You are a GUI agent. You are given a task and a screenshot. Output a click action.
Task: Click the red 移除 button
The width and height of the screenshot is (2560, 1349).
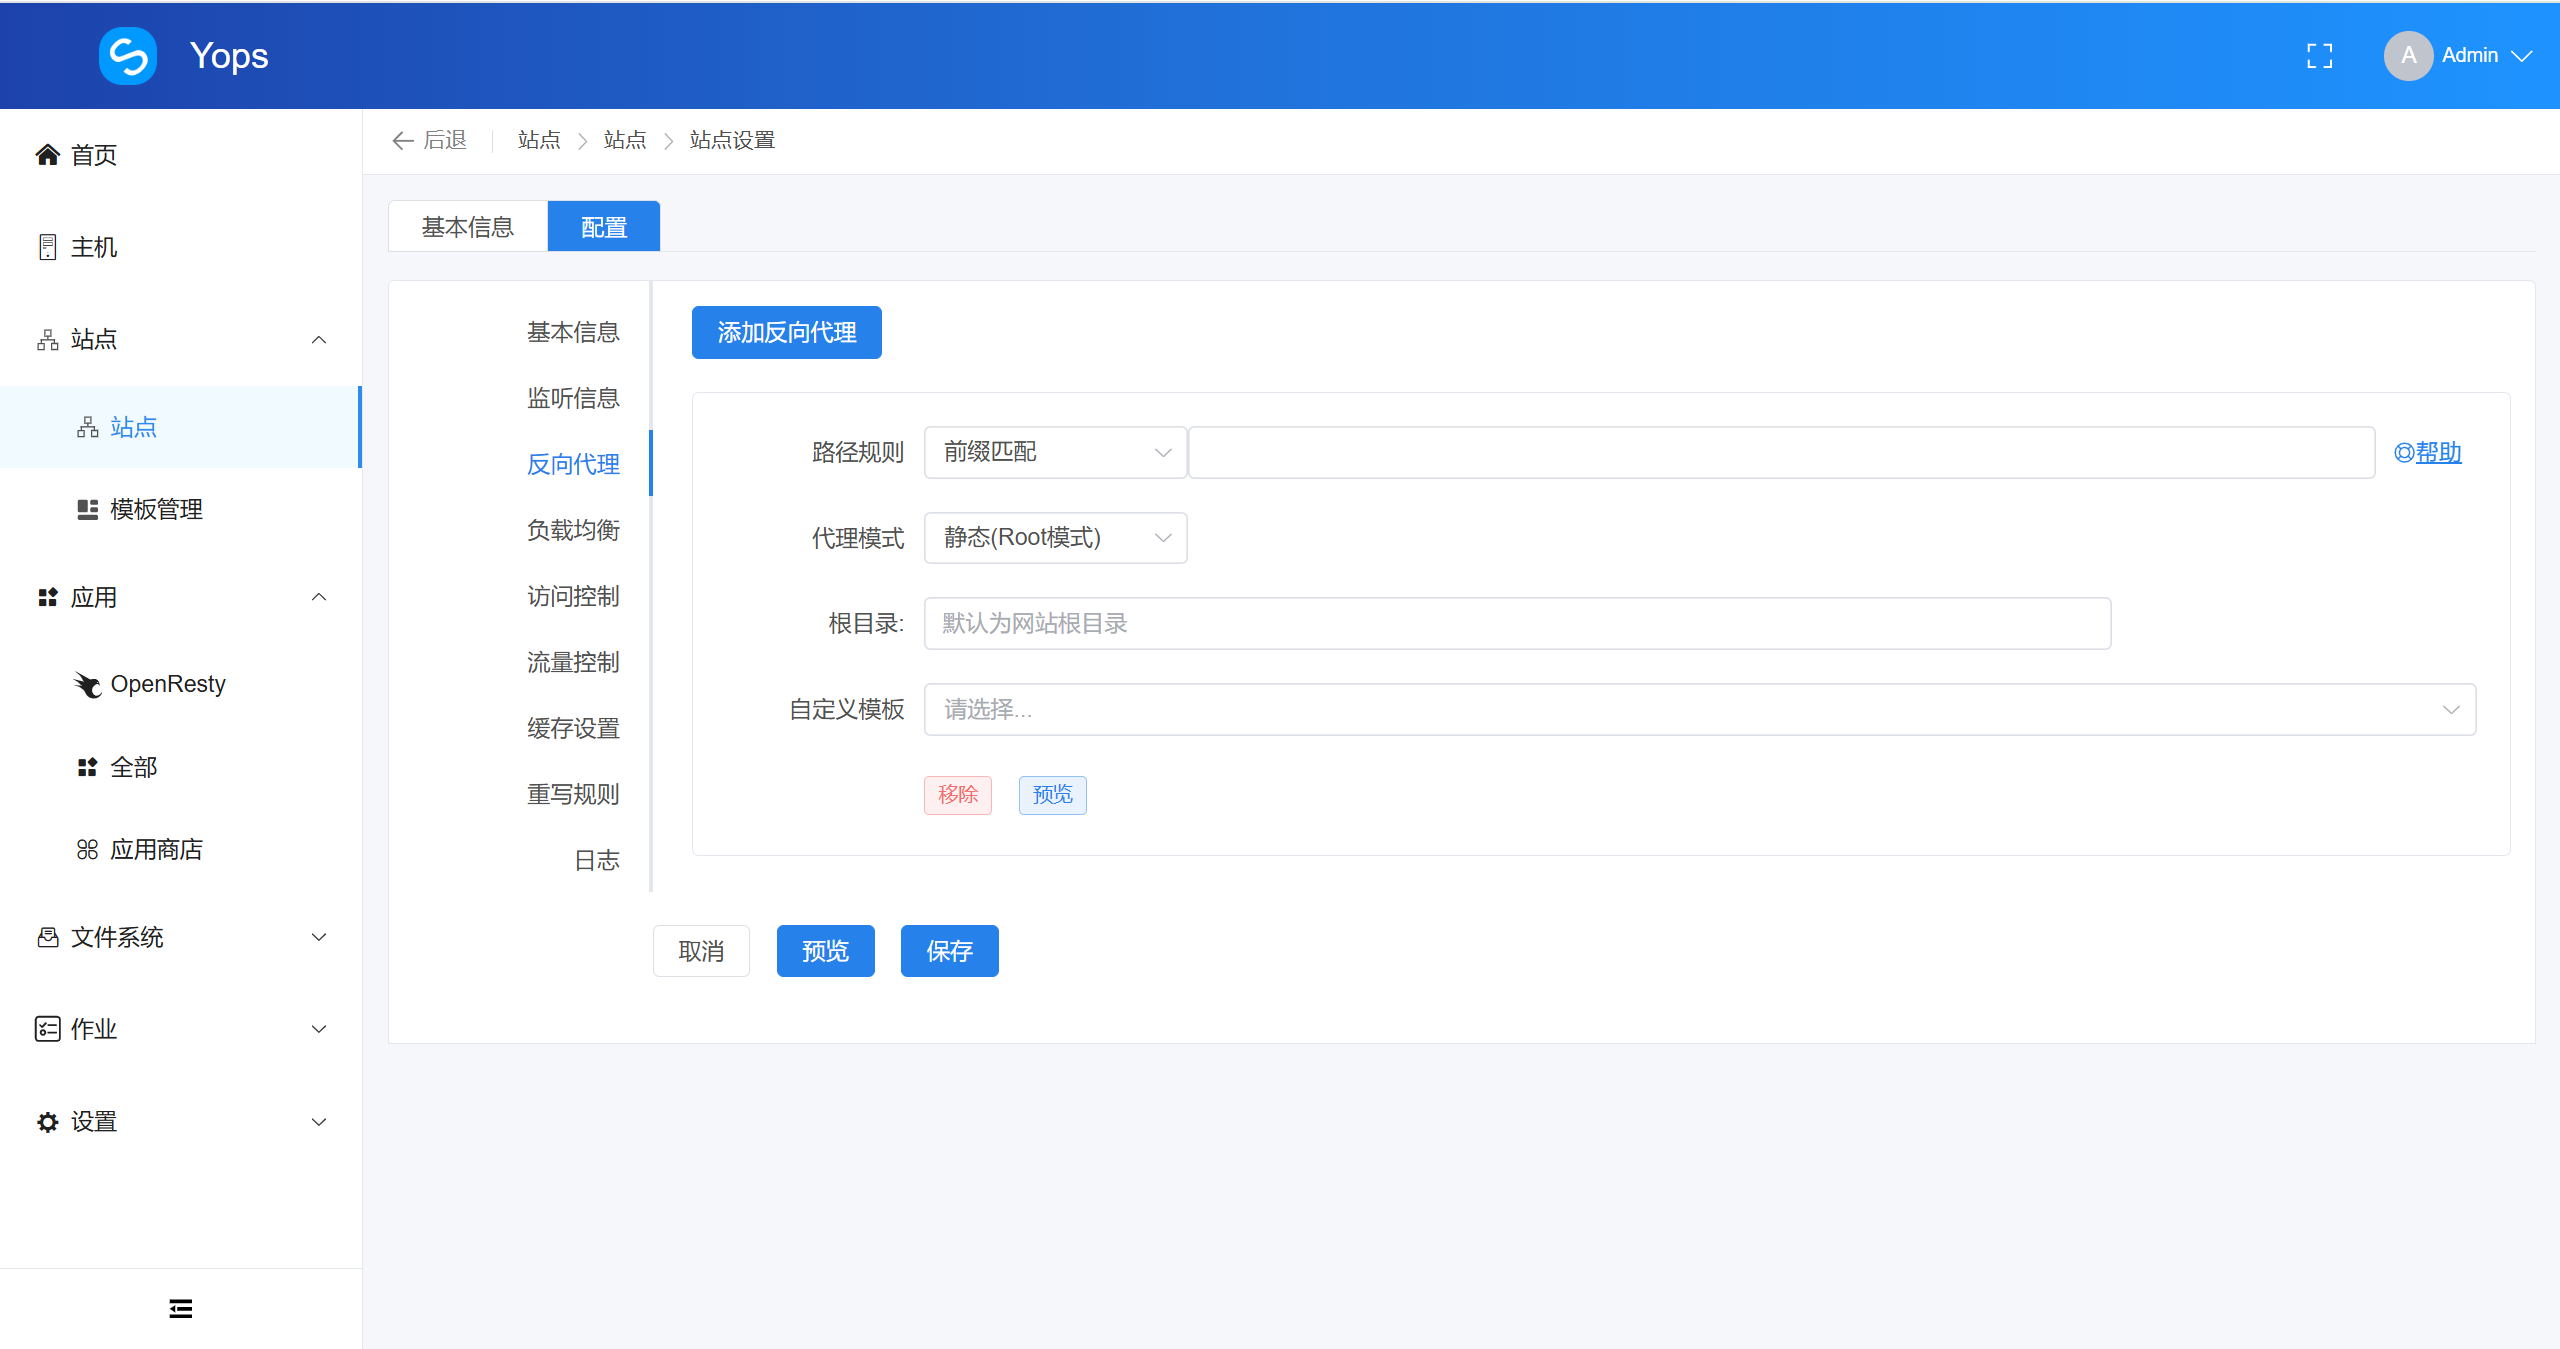coord(957,795)
